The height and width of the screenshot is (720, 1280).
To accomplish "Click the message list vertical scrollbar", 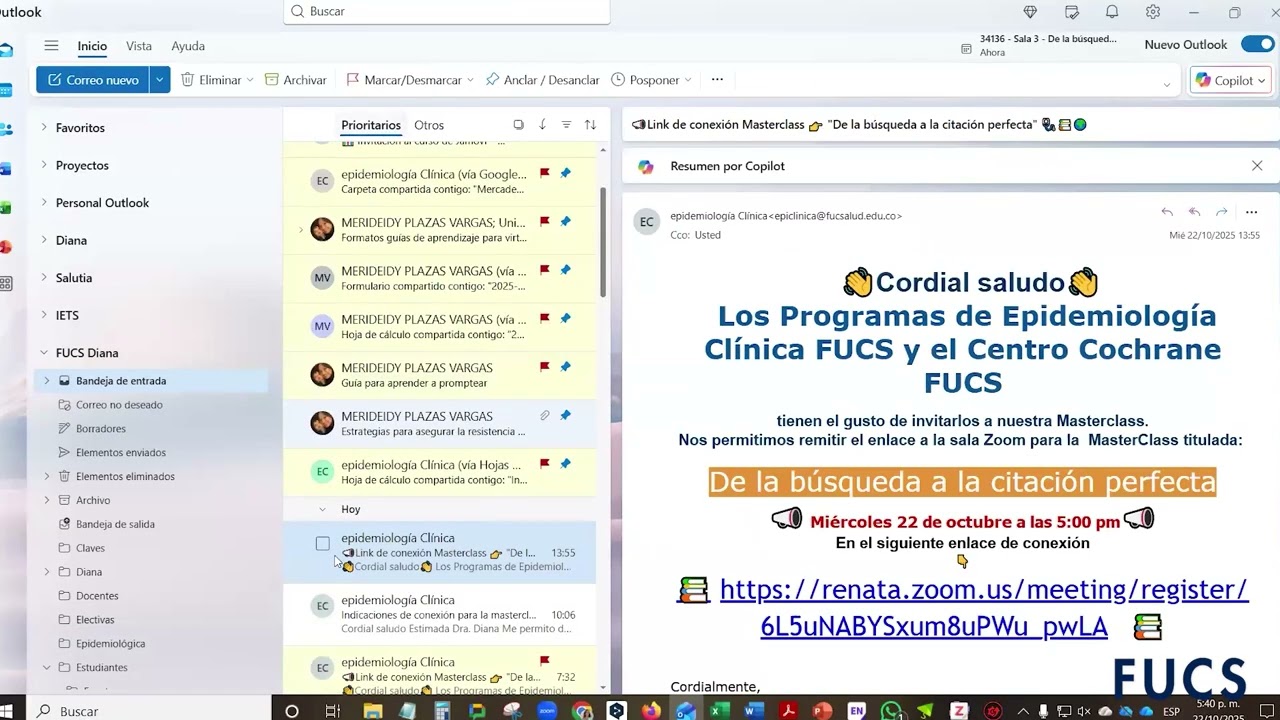I will coord(603,241).
